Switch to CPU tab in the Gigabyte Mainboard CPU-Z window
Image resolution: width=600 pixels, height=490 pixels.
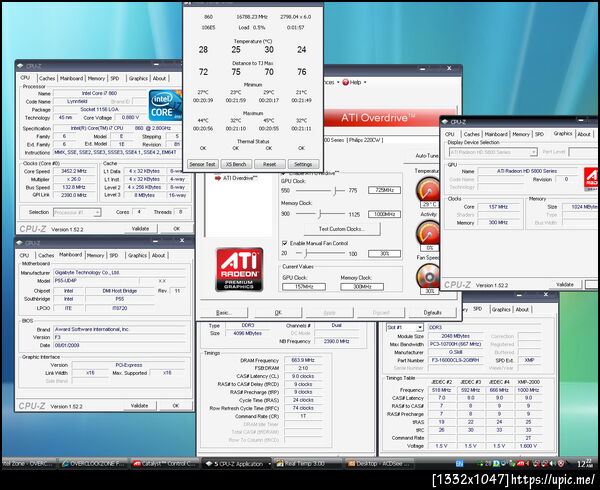24,255
